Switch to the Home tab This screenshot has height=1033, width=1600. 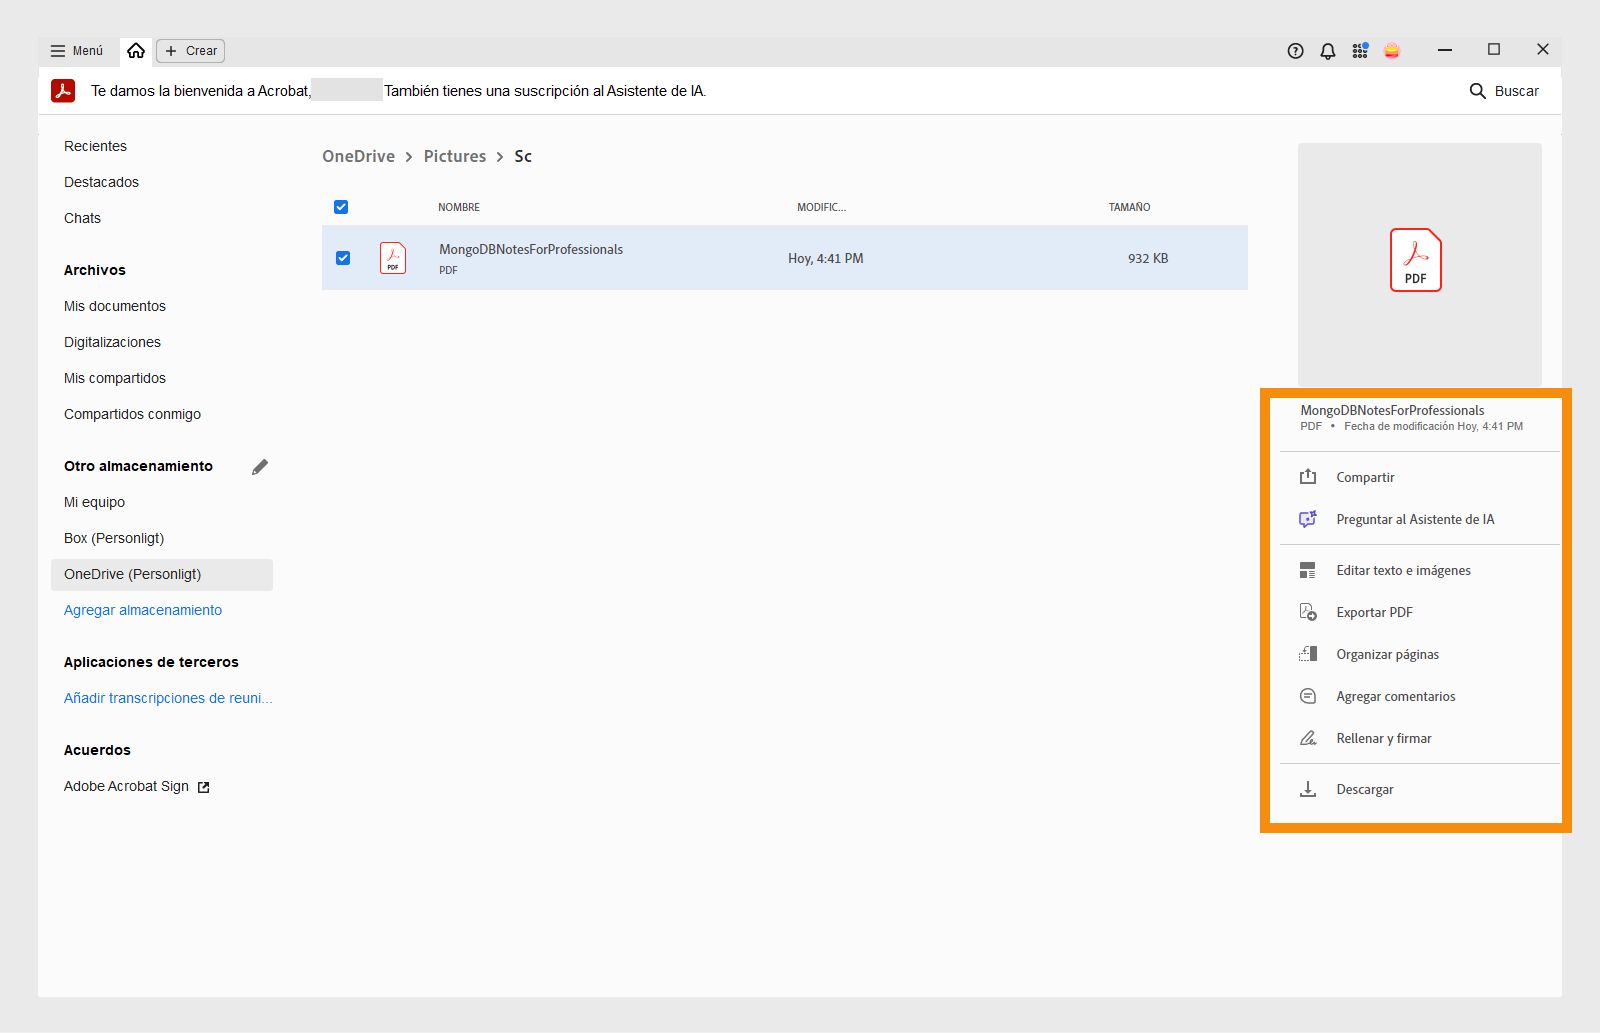pyautogui.click(x=136, y=50)
